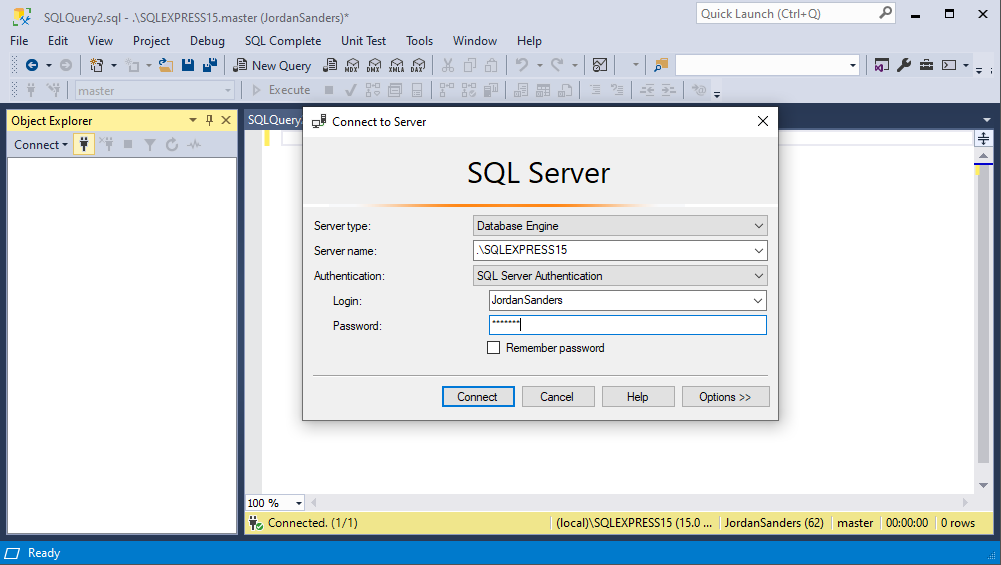The width and height of the screenshot is (1001, 565).
Task: Open the Find combo box dropdown in the toolbar
Action: (x=852, y=65)
